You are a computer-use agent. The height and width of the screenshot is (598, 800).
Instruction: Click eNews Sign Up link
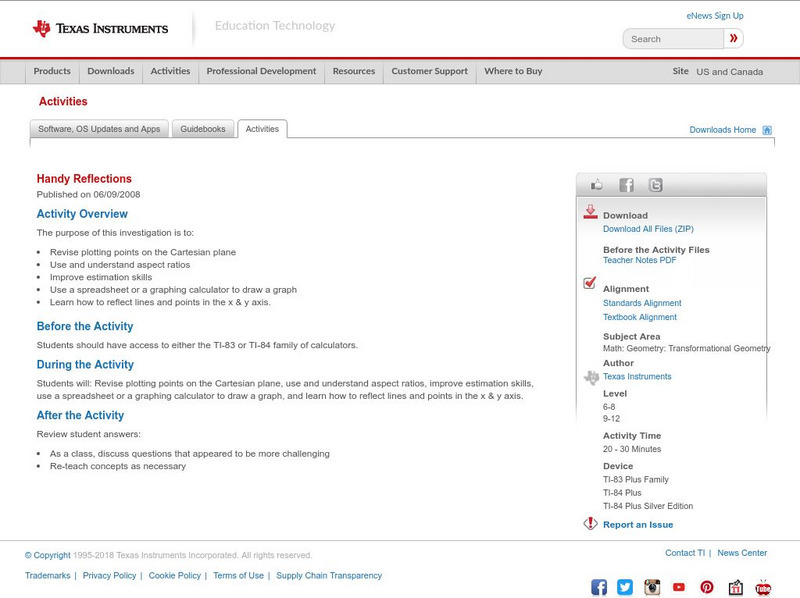coord(715,16)
